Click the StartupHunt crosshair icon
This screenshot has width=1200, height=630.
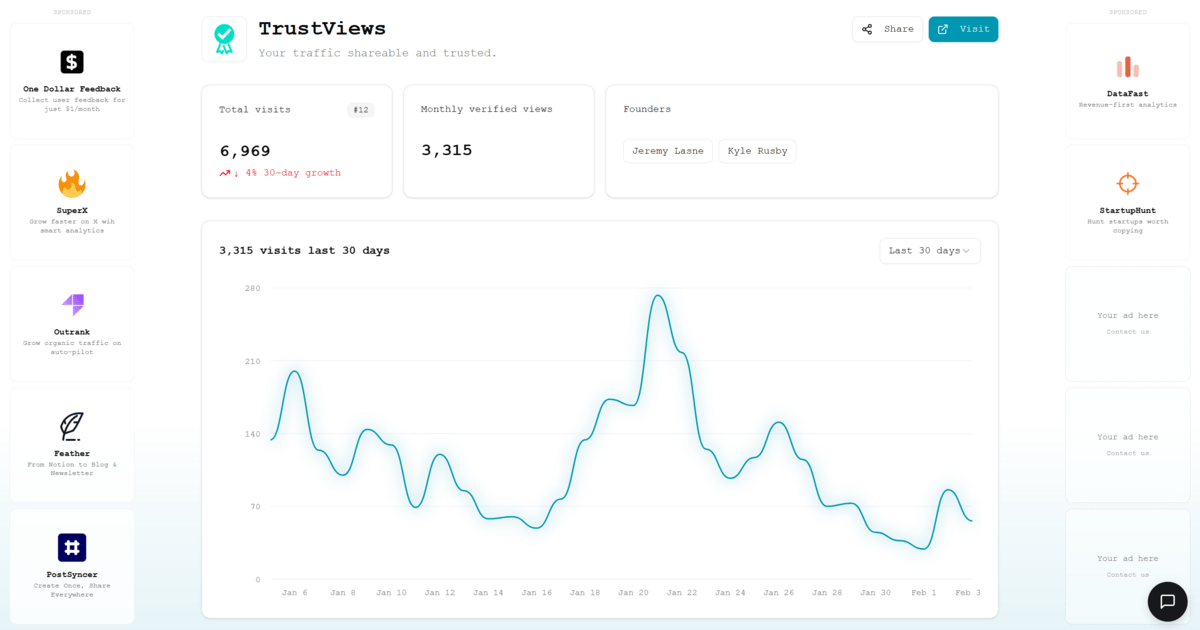pos(1128,184)
